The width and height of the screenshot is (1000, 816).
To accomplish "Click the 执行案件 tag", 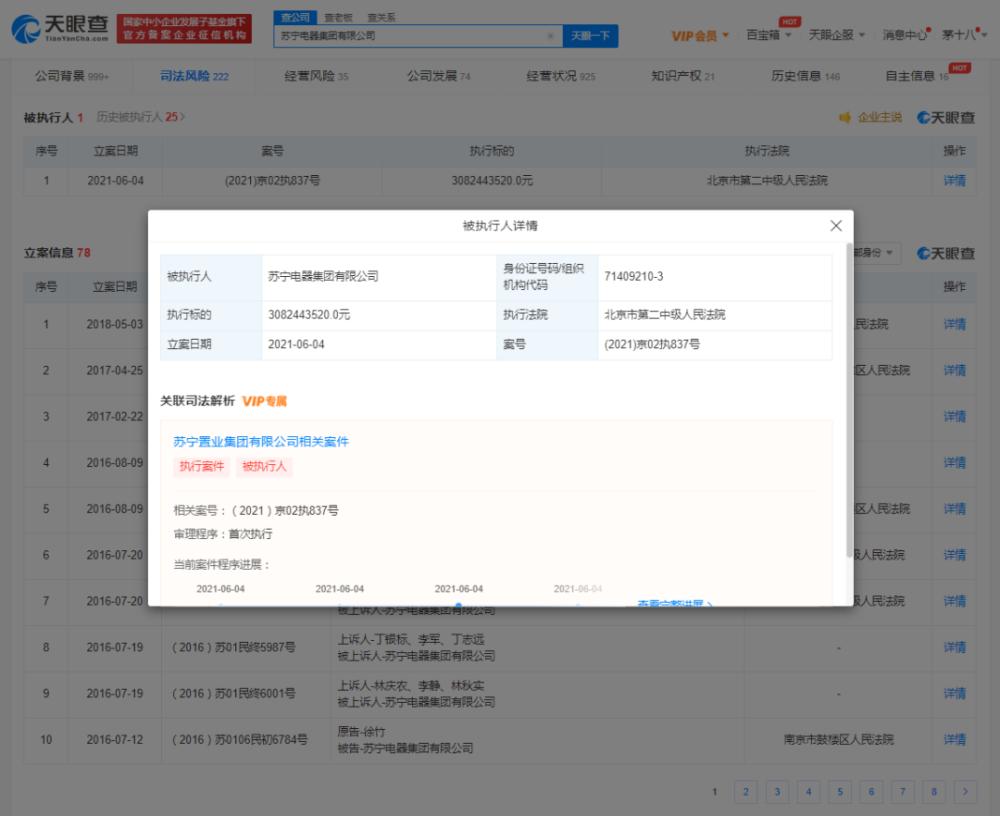I will 202,466.
